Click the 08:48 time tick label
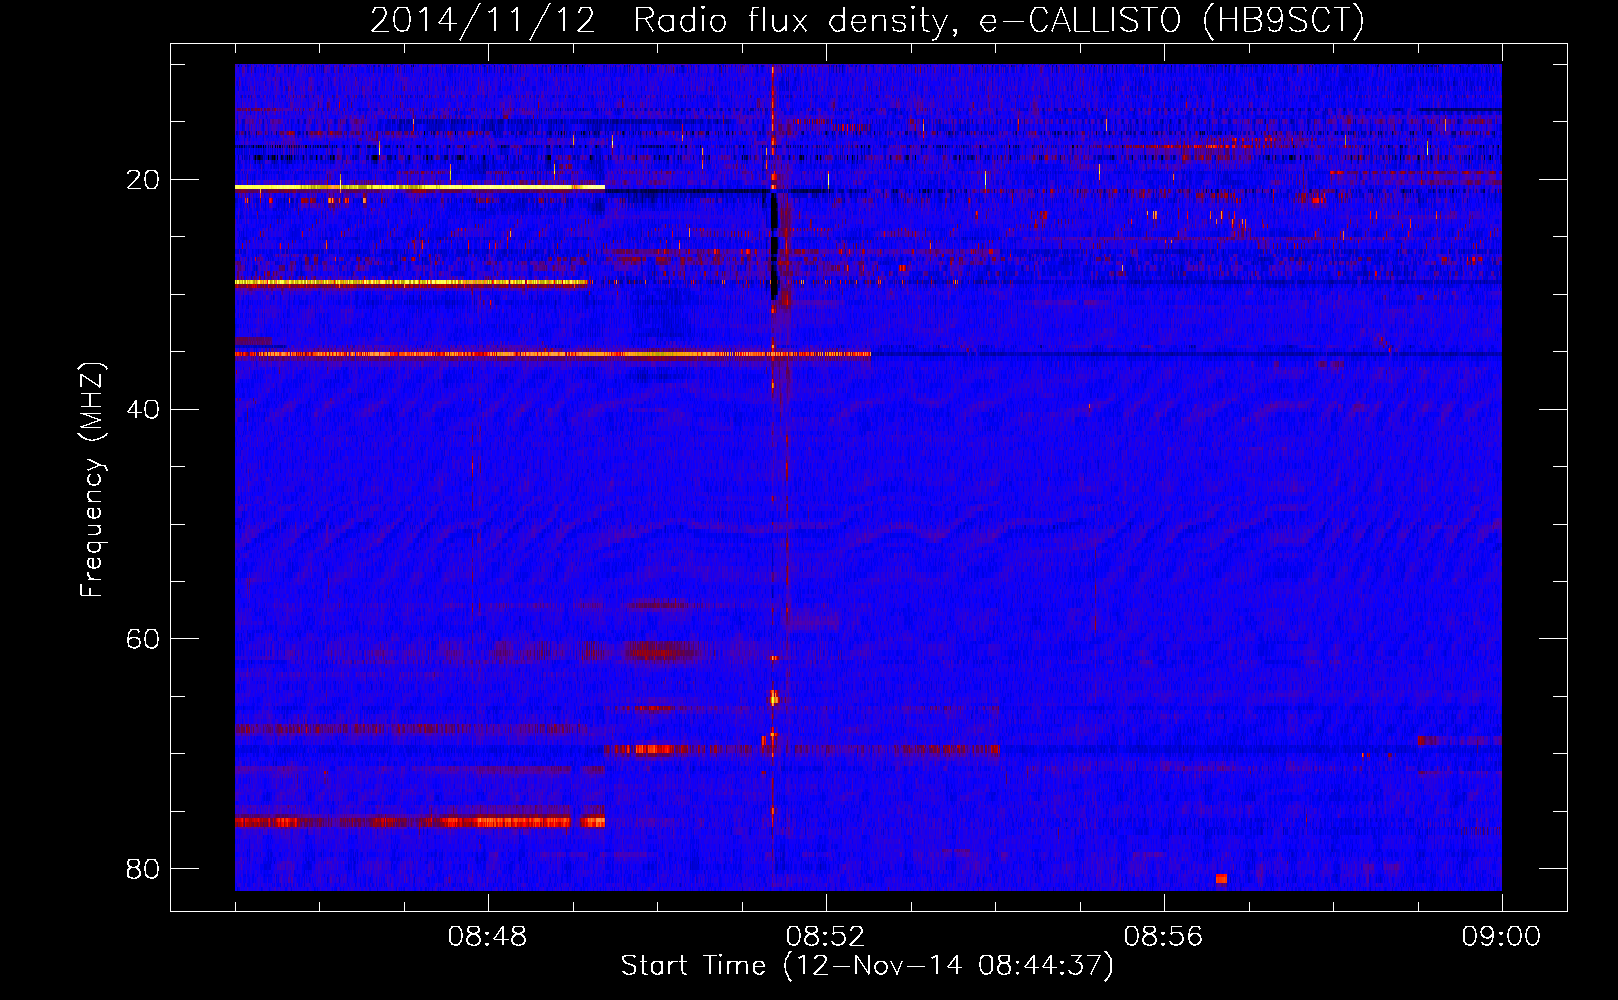The image size is (1618, 1000). [x=488, y=937]
